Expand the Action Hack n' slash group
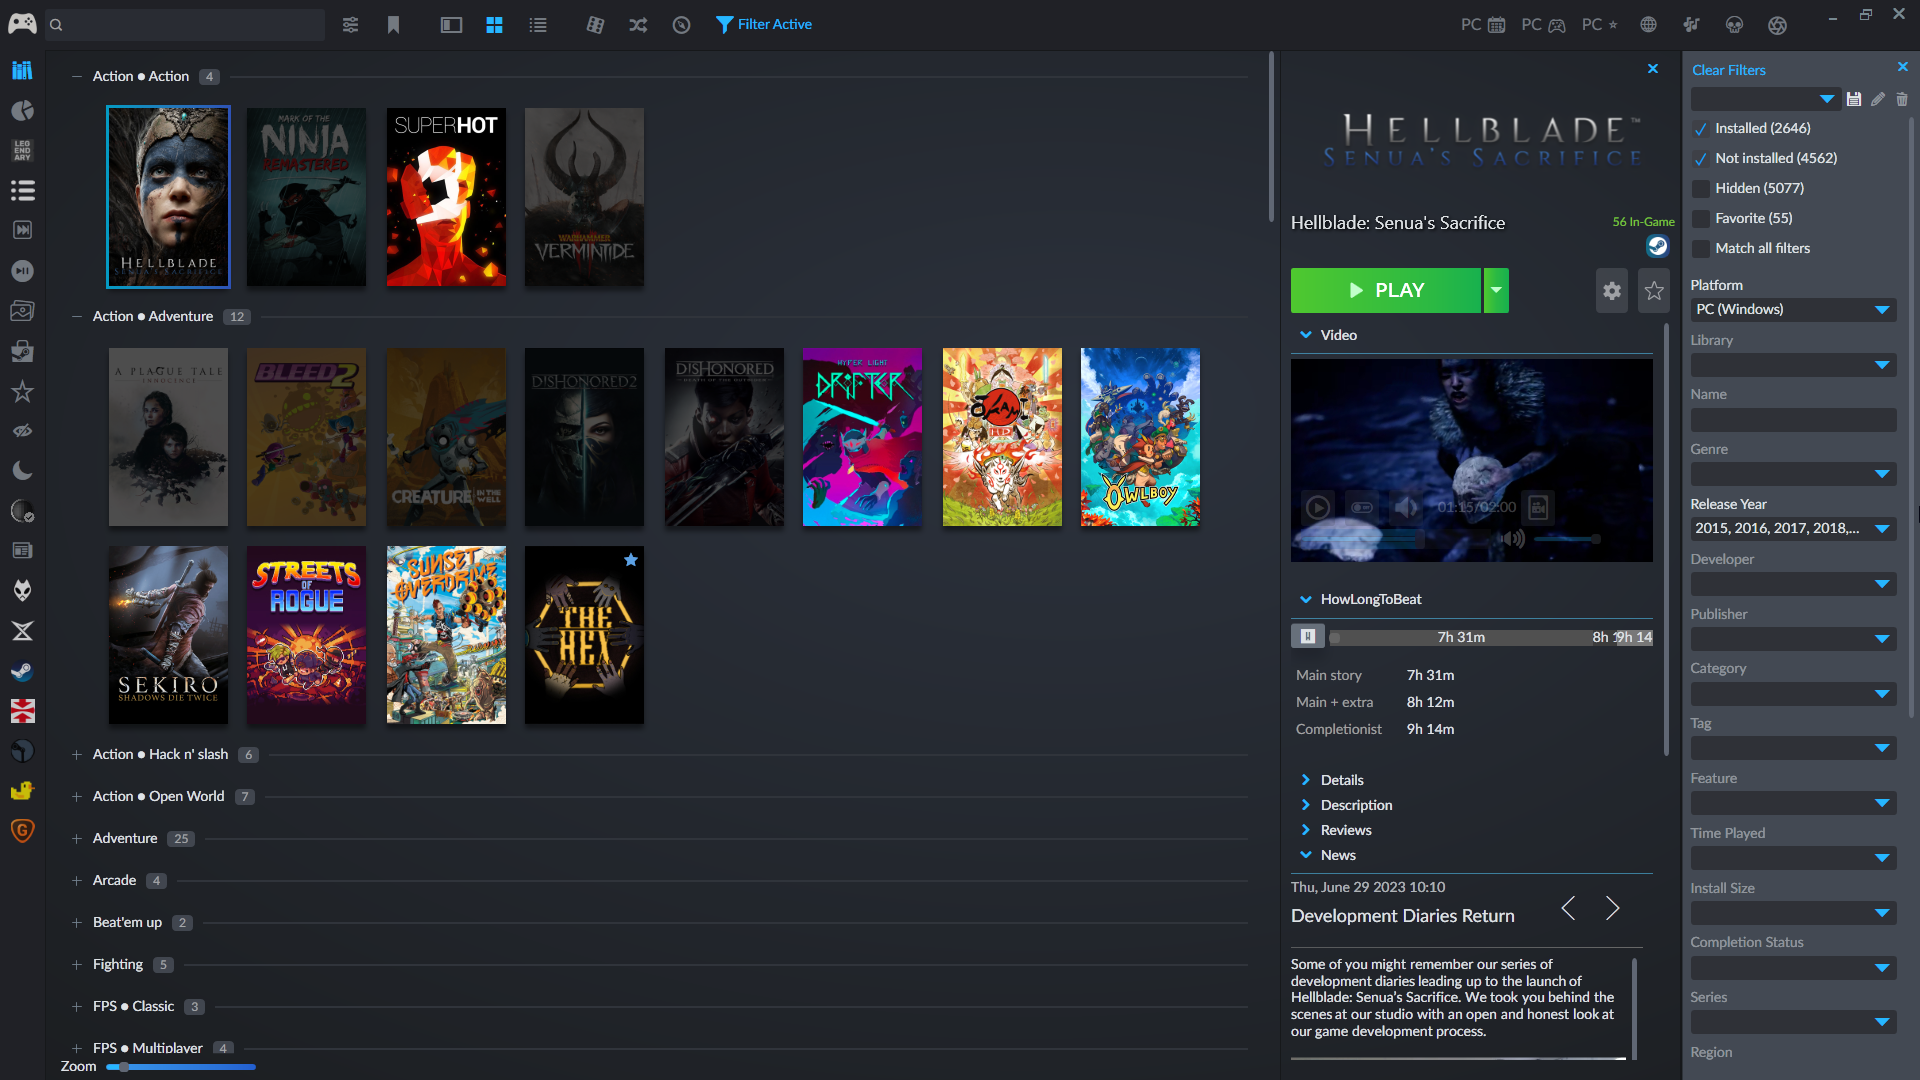This screenshot has height=1080, width=1920. point(77,755)
